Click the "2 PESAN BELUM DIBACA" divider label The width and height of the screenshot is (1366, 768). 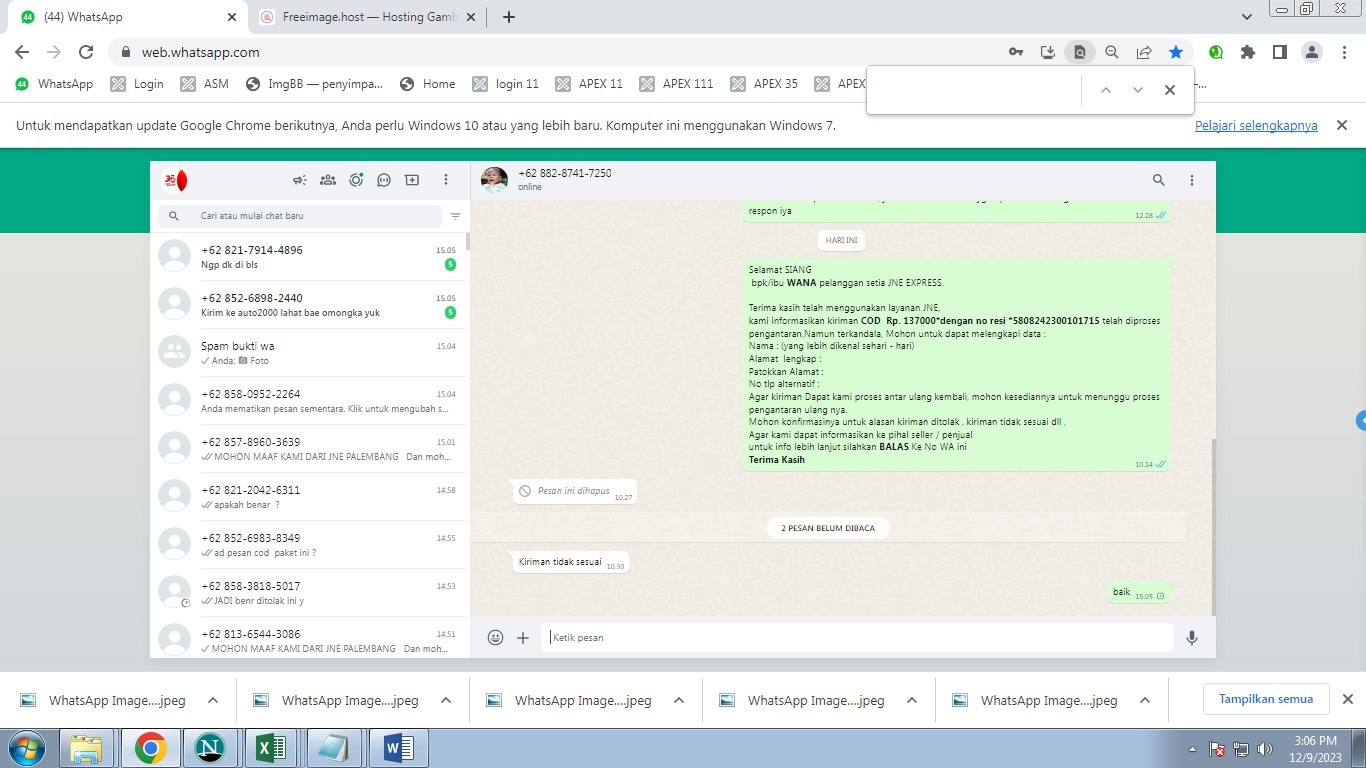pos(828,528)
